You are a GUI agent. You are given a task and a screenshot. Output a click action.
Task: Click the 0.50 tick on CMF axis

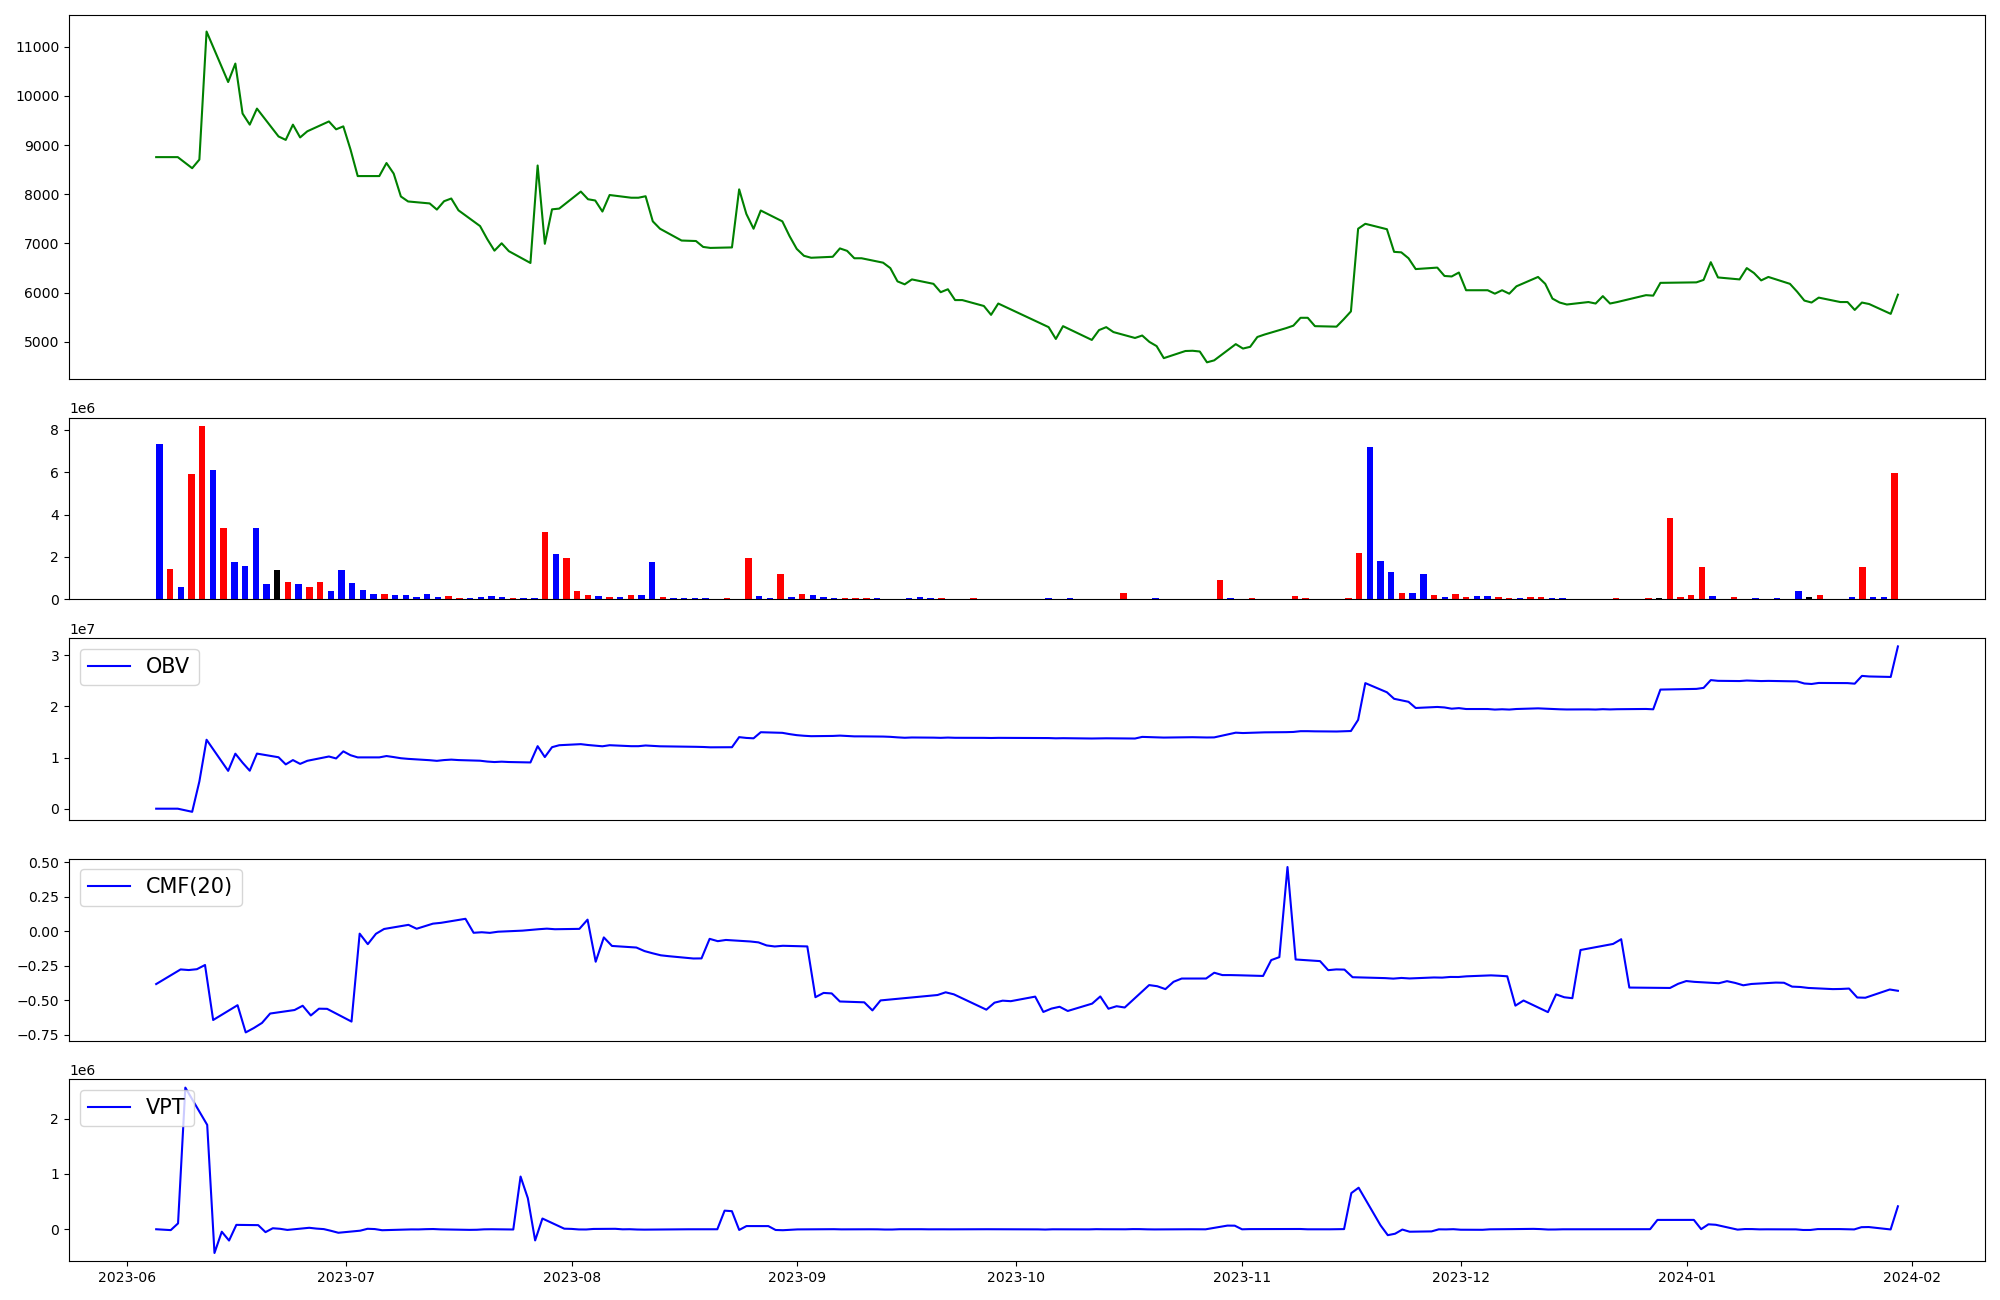point(44,863)
